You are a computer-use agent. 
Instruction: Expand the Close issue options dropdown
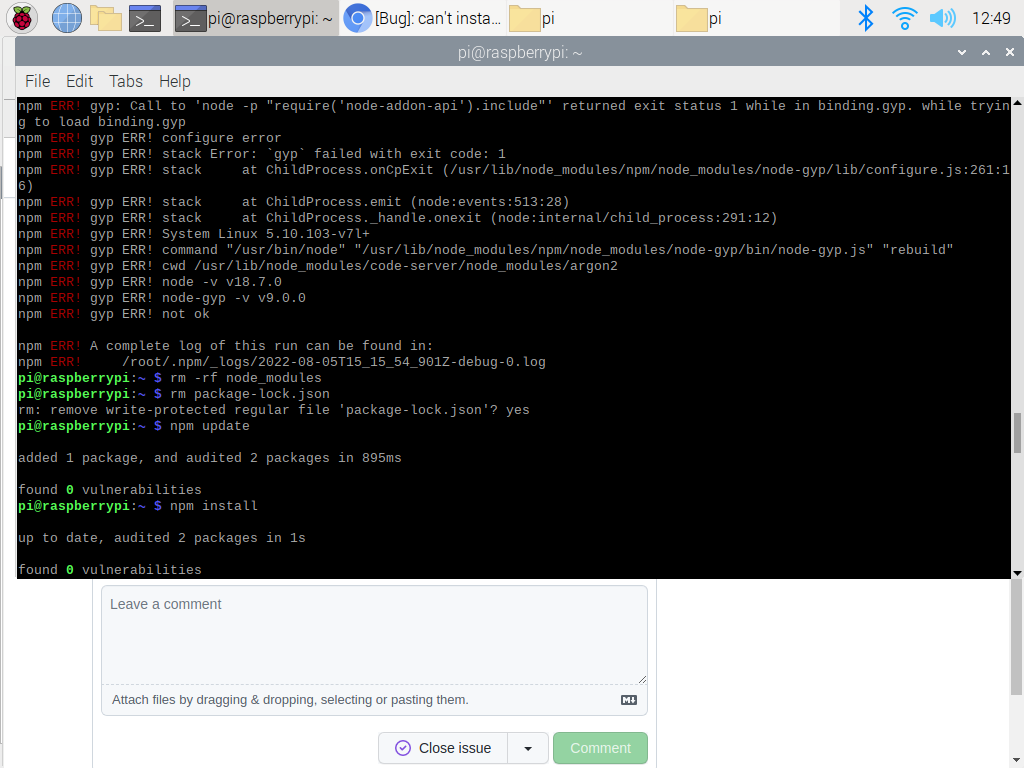tap(528, 748)
